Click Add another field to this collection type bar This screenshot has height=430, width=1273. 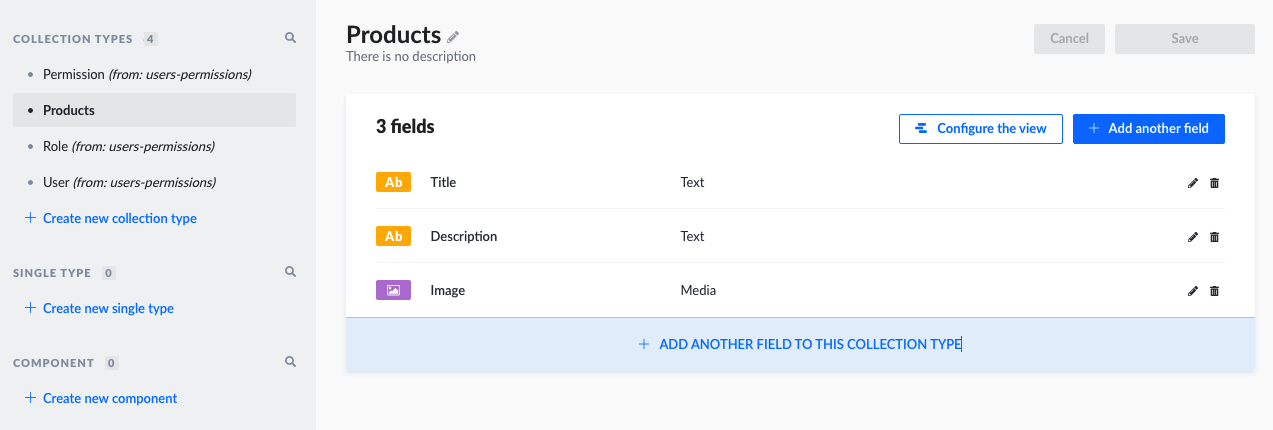point(800,344)
